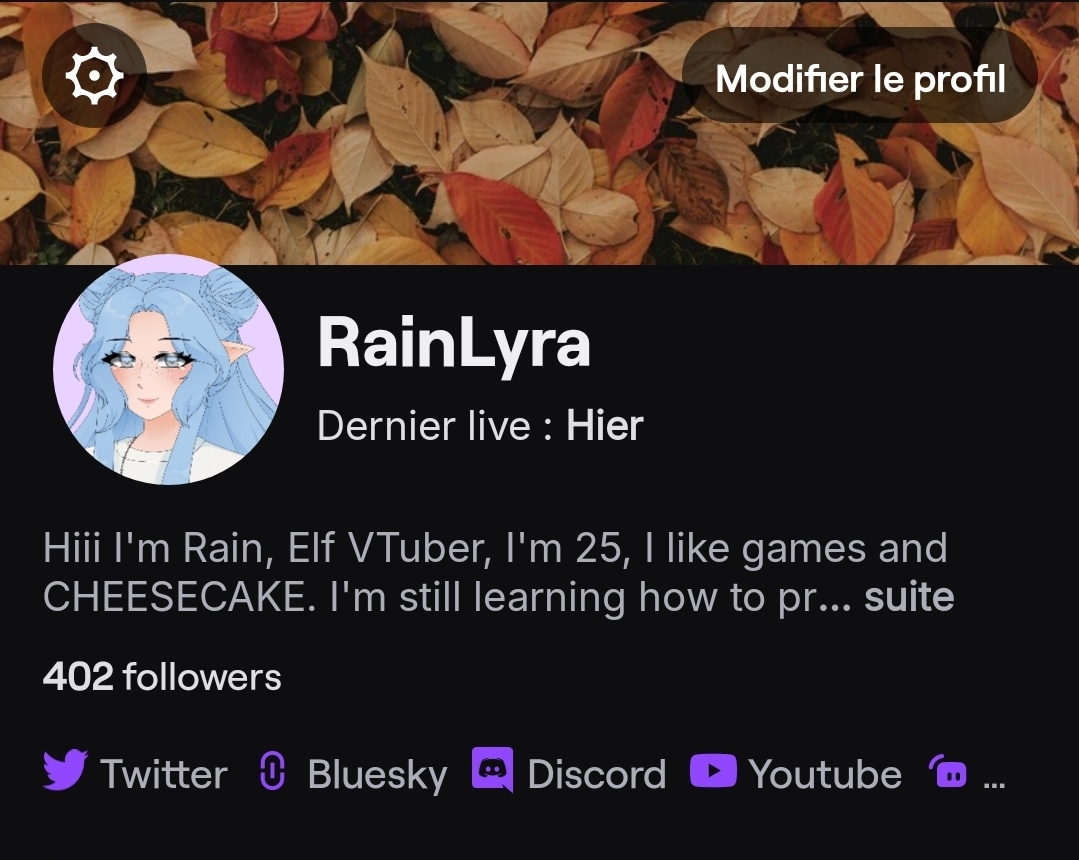Click the Youtube play icon
Image resolution: width=1079 pixels, height=860 pixels.
coord(714,771)
